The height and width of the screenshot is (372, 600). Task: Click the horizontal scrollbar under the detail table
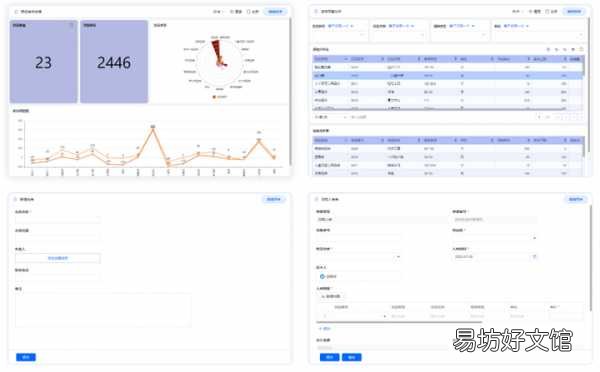point(399,322)
